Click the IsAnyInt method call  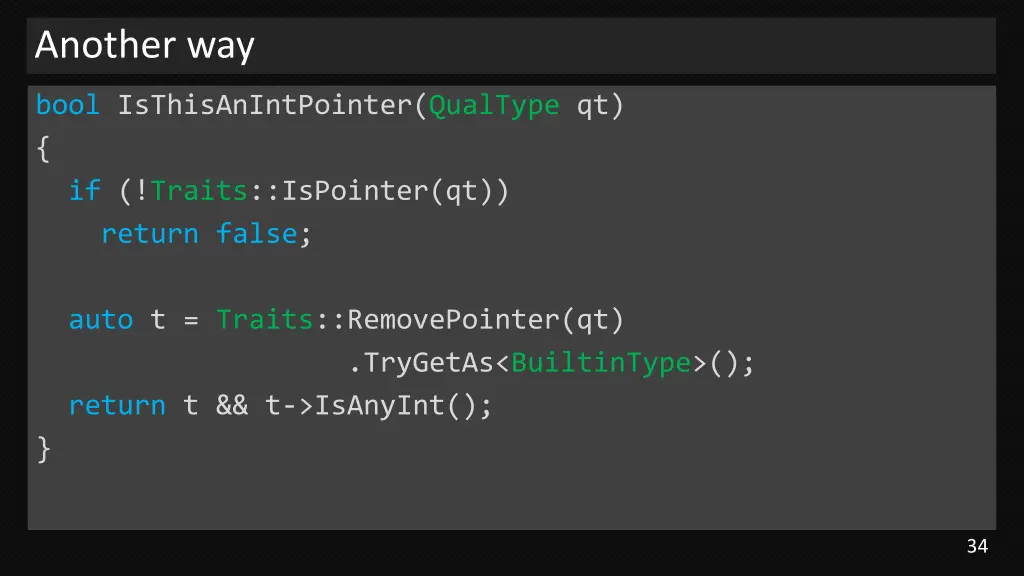pyautogui.click(x=387, y=406)
